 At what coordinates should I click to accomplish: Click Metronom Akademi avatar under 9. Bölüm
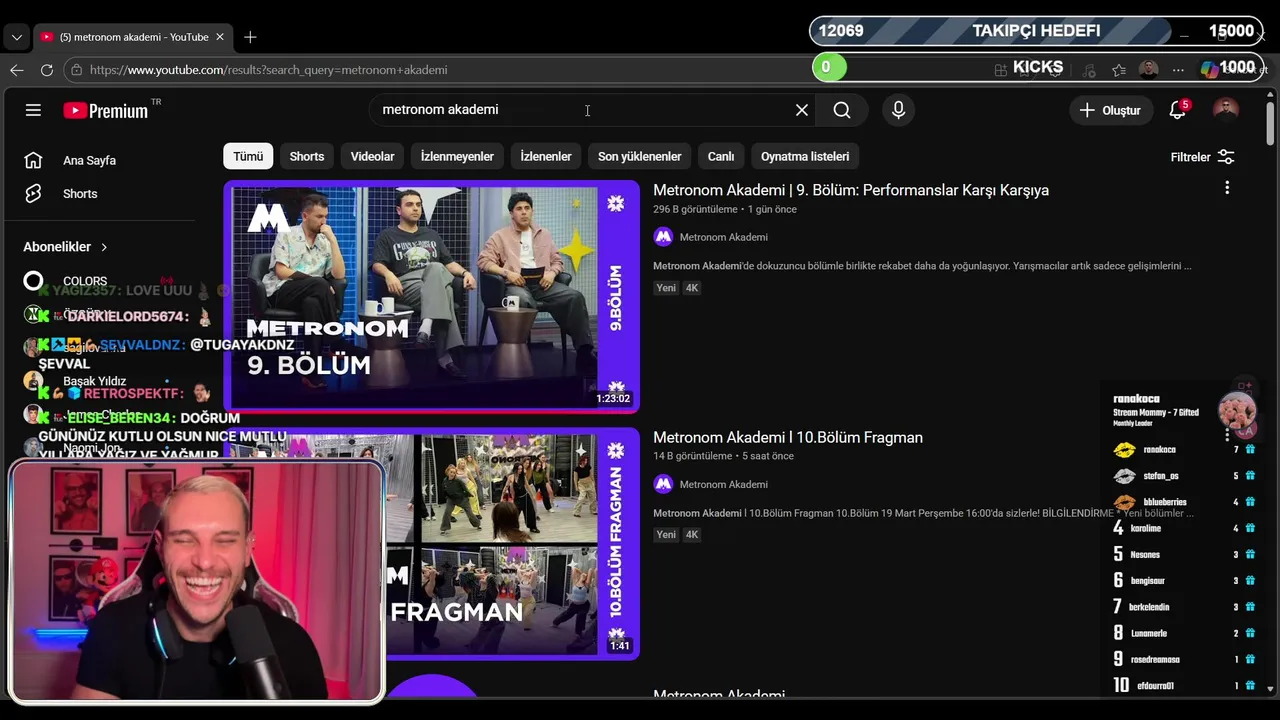point(663,237)
